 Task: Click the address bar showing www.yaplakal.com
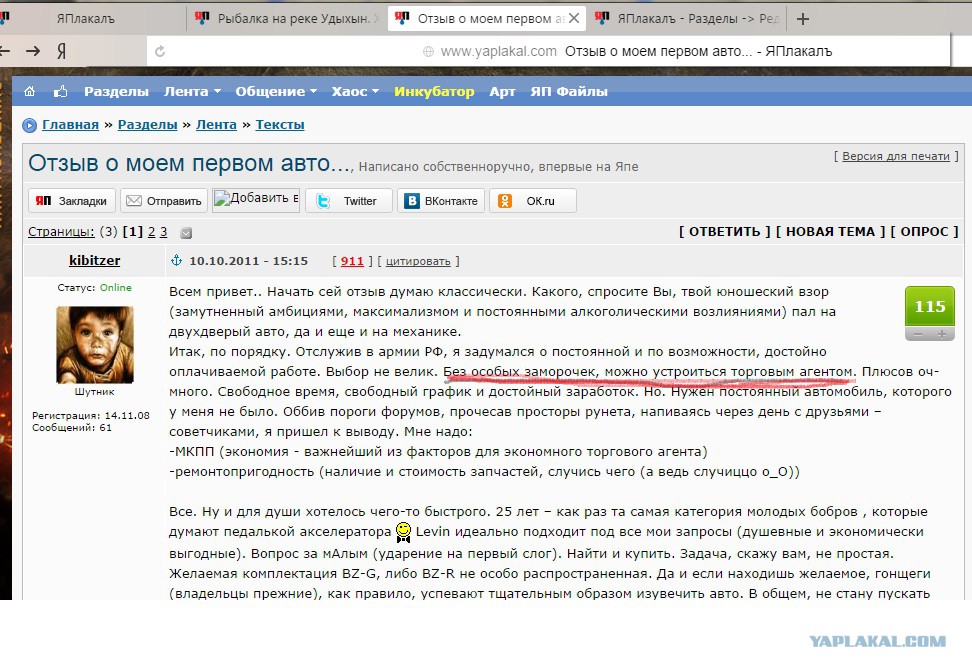click(x=549, y=51)
